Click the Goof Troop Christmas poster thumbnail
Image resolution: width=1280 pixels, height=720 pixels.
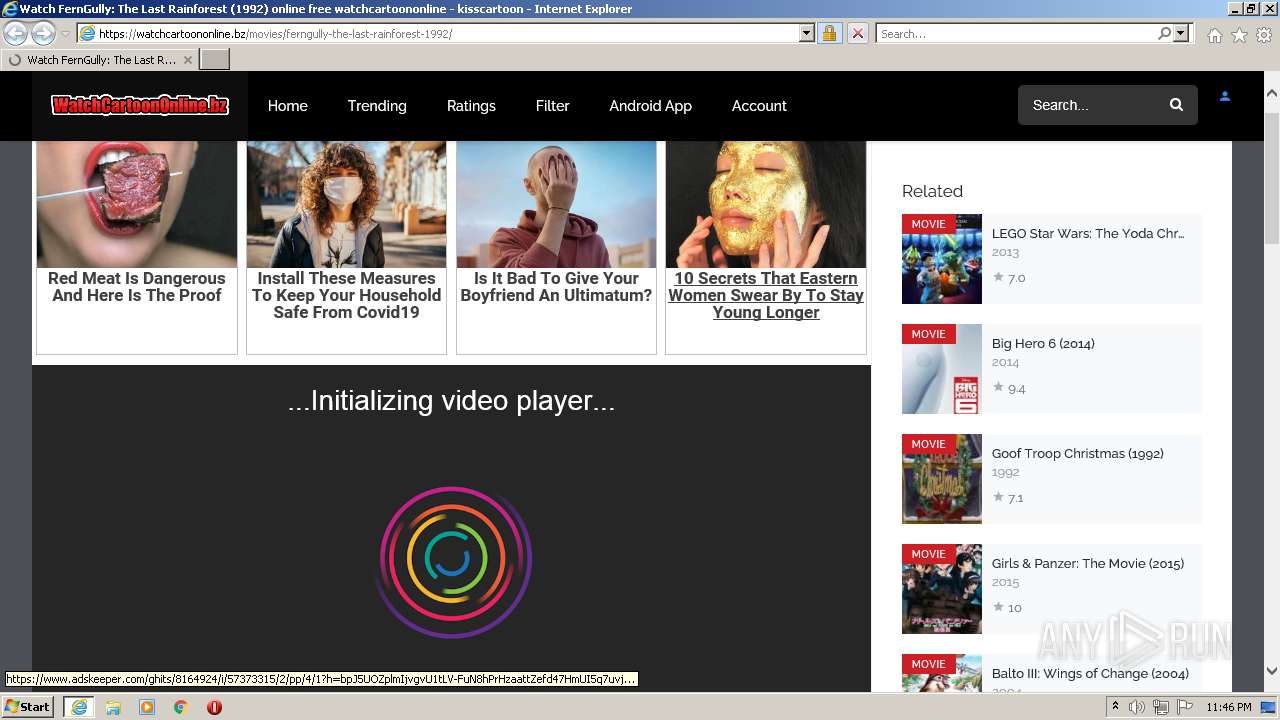coord(942,479)
